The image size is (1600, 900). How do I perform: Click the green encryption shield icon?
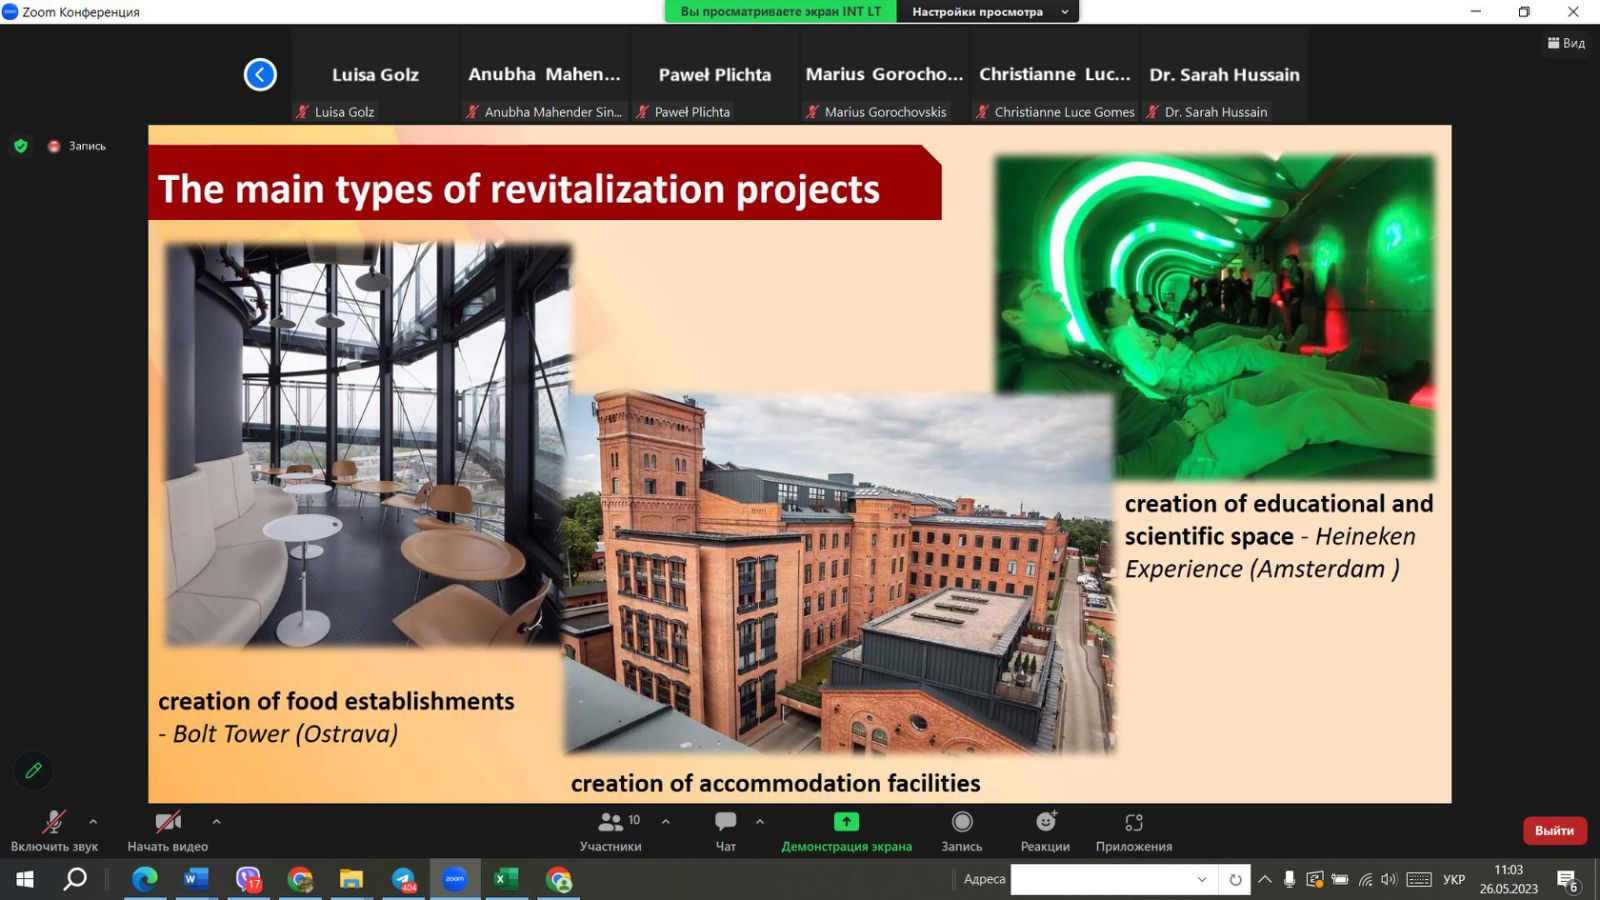pos(20,146)
